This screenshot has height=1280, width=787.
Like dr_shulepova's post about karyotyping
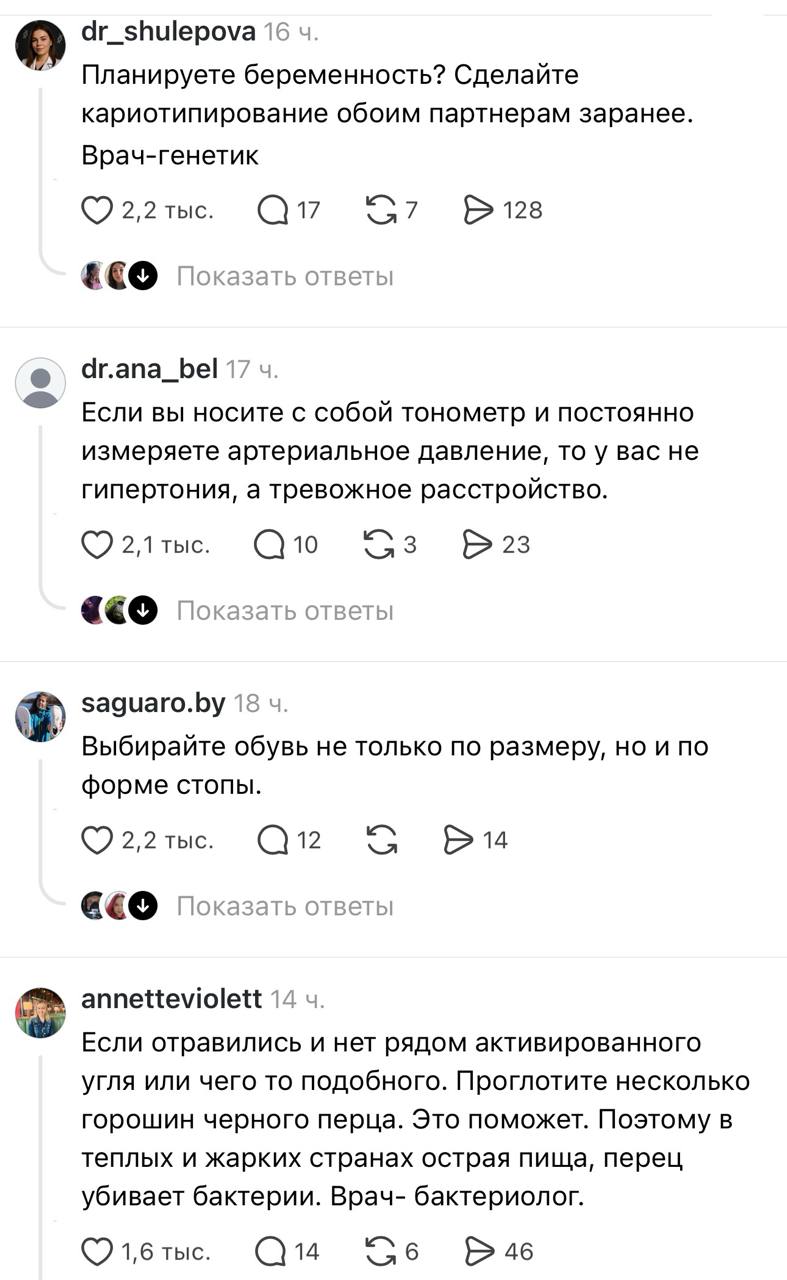97,210
